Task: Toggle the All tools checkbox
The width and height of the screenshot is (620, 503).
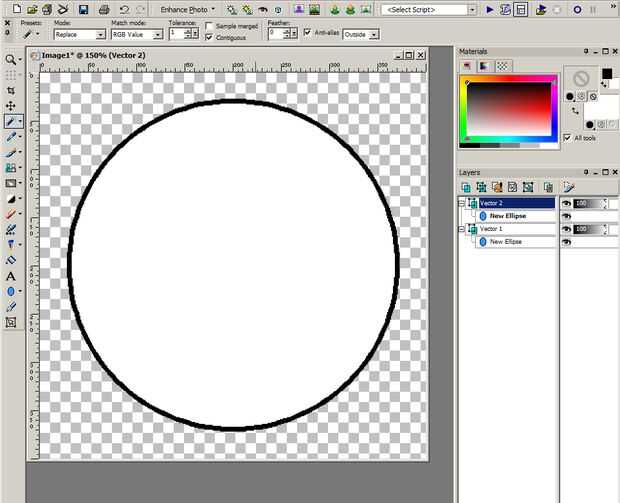Action: tap(567, 138)
